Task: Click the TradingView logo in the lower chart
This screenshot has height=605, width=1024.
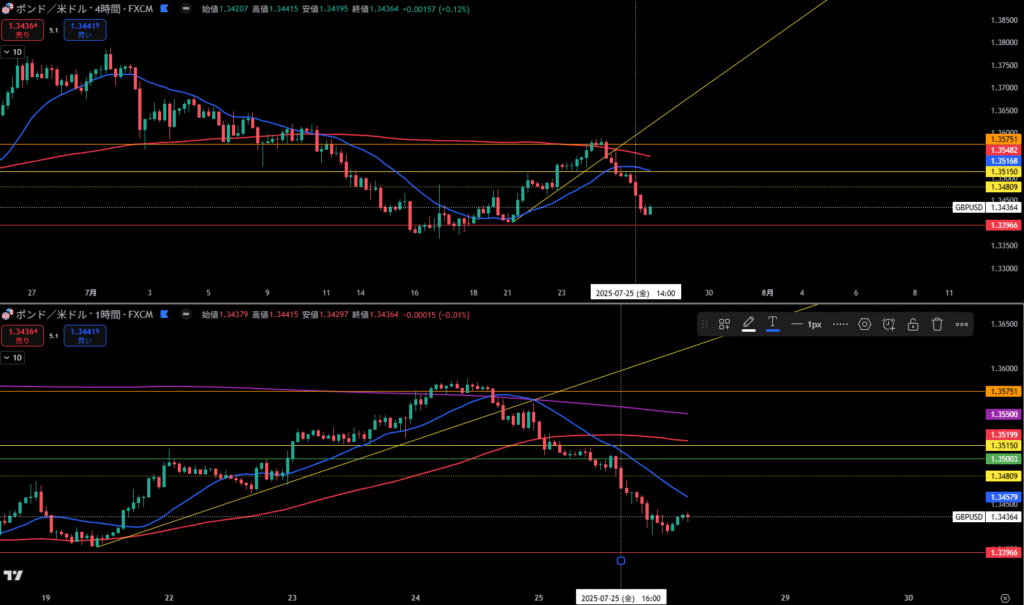Action: (x=13, y=576)
